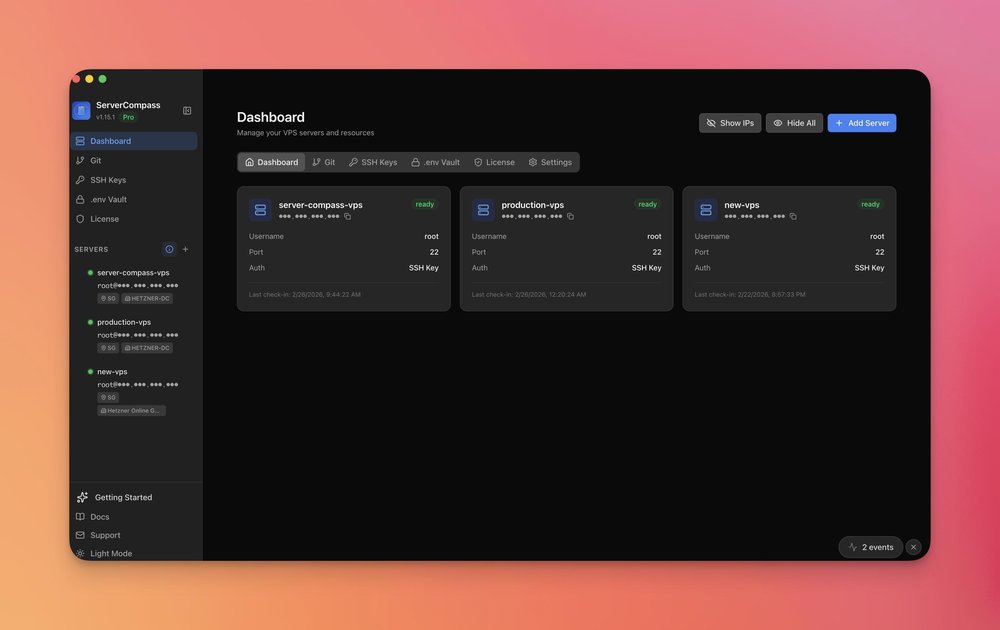1000x630 pixels.
Task: Toggle Show IPs for all servers
Action: 729,122
